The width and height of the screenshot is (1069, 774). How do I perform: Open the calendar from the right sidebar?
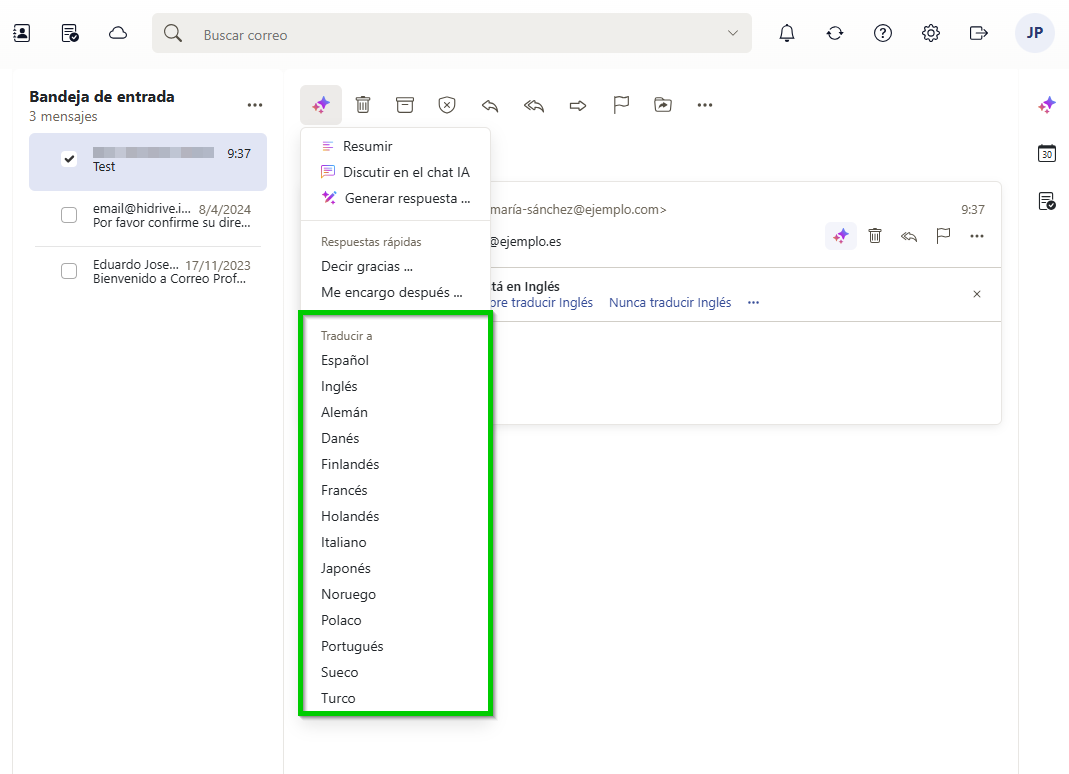(1046, 153)
